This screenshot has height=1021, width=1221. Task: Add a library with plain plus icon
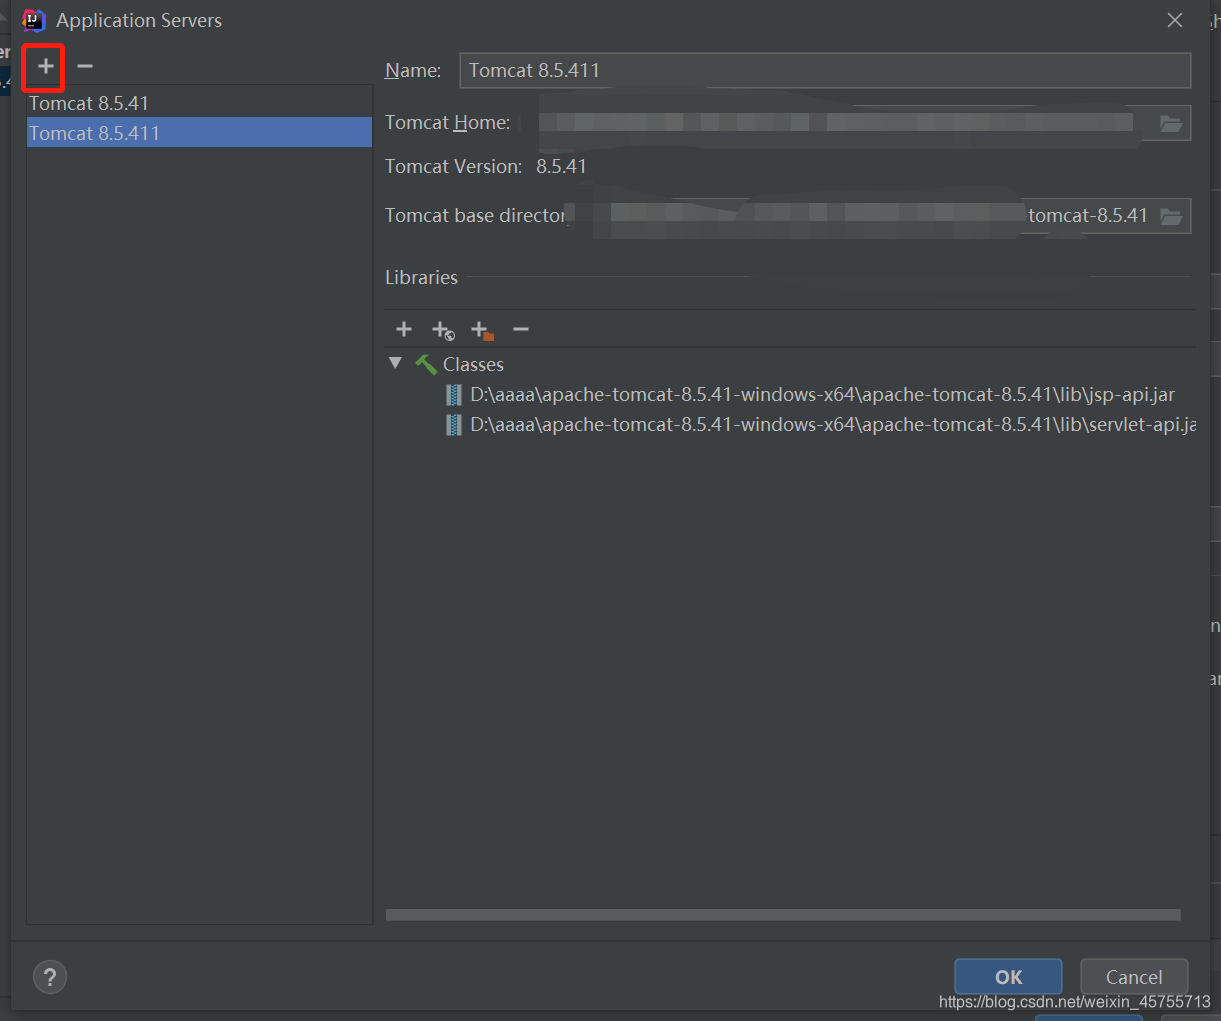pos(404,329)
